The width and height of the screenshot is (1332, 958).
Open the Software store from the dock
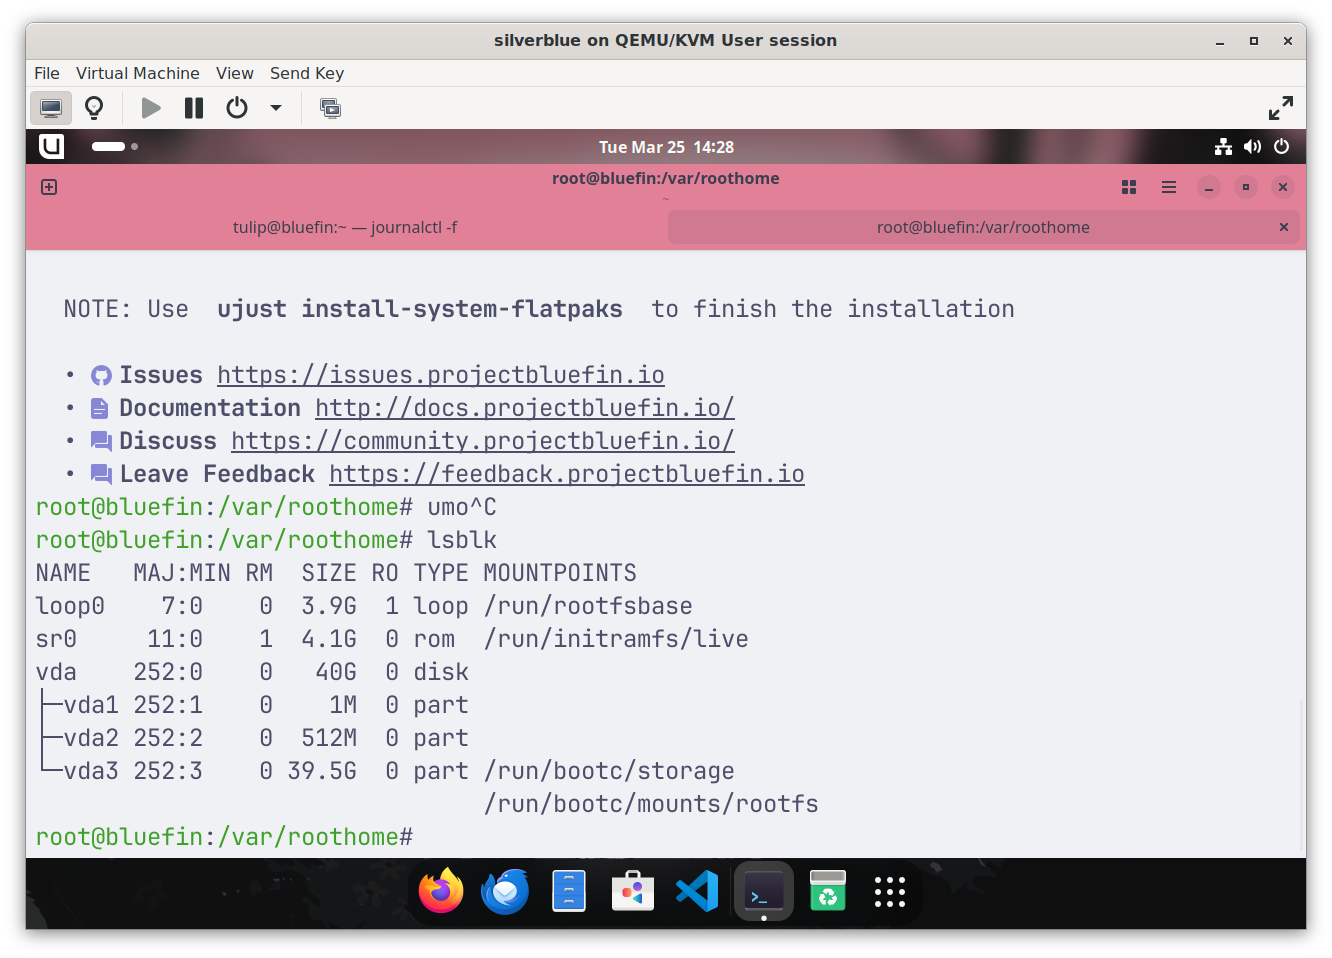tap(633, 891)
